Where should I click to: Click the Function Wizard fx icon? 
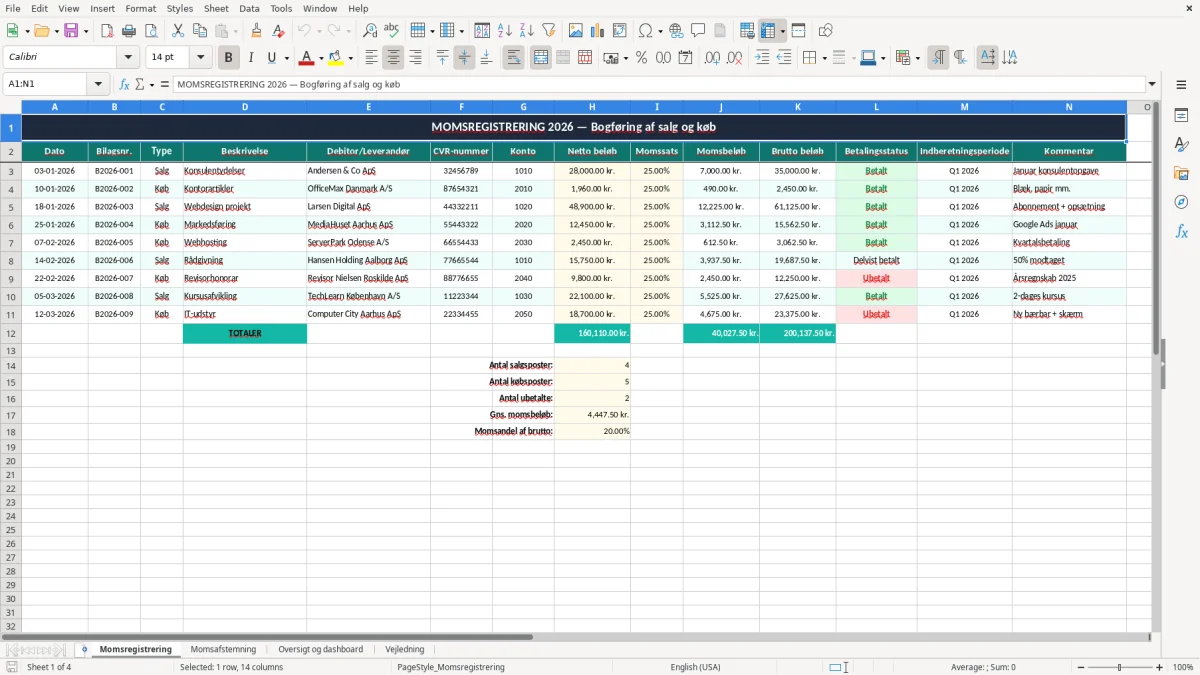coord(125,84)
